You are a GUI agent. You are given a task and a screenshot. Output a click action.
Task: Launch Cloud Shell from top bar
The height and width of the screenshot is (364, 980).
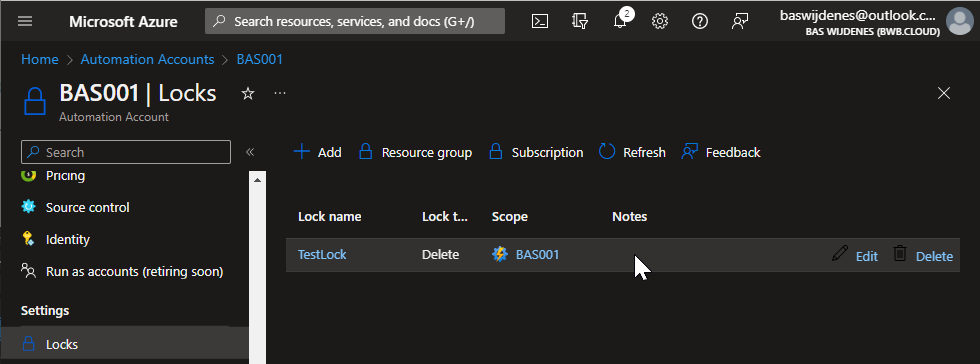[540, 21]
